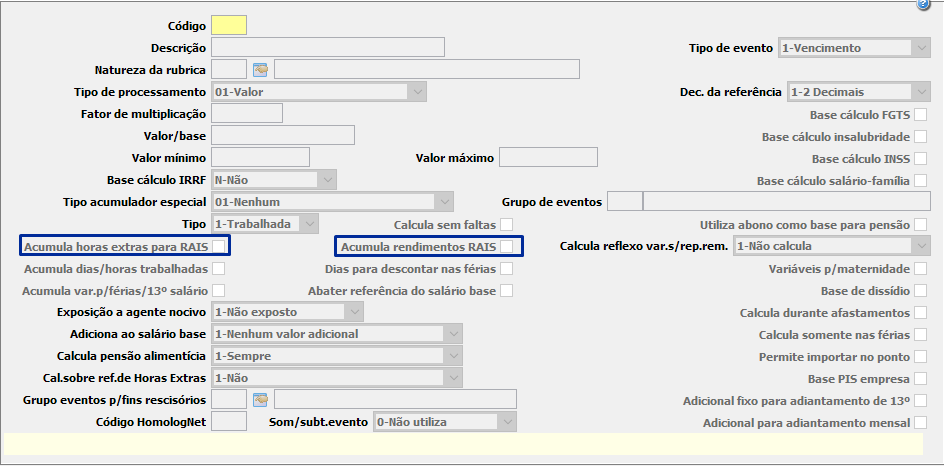Tick Abater referência do salário base
This screenshot has width=944, height=466.
coord(506,291)
